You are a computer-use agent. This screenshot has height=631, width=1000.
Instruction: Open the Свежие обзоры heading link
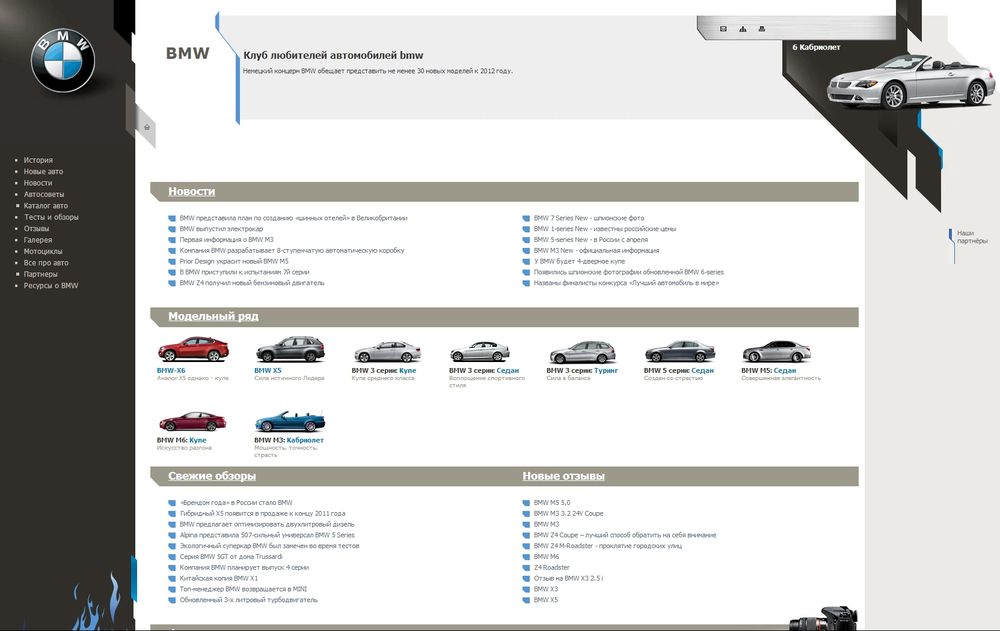tap(212, 476)
